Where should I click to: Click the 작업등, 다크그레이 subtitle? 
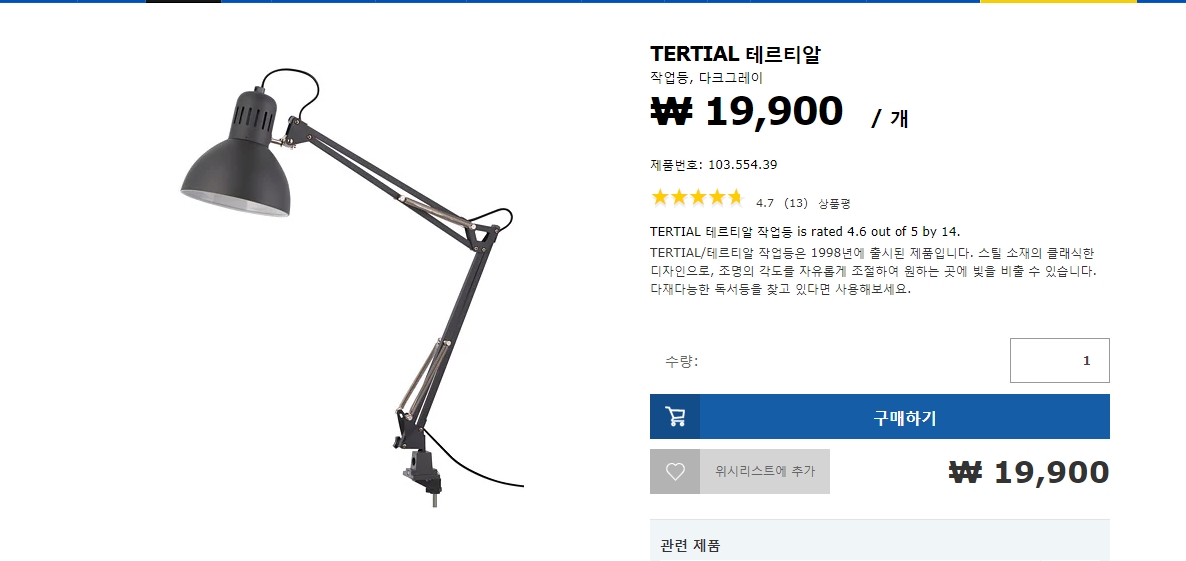706,78
